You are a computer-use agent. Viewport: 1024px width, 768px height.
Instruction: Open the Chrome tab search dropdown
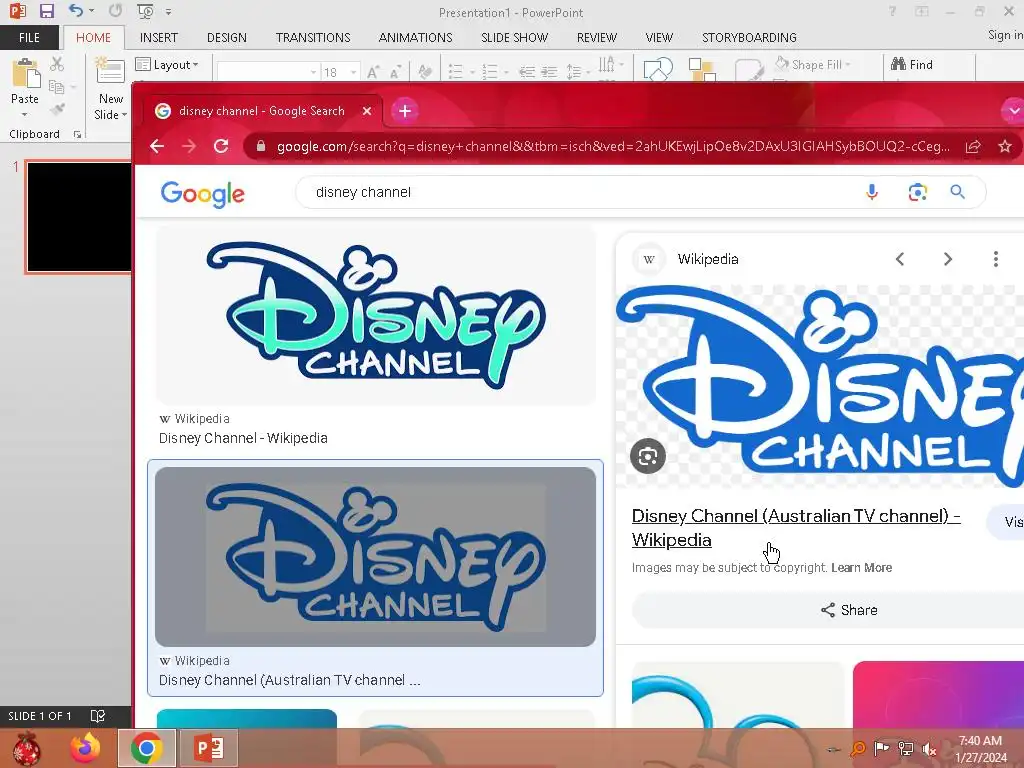[1013, 111]
